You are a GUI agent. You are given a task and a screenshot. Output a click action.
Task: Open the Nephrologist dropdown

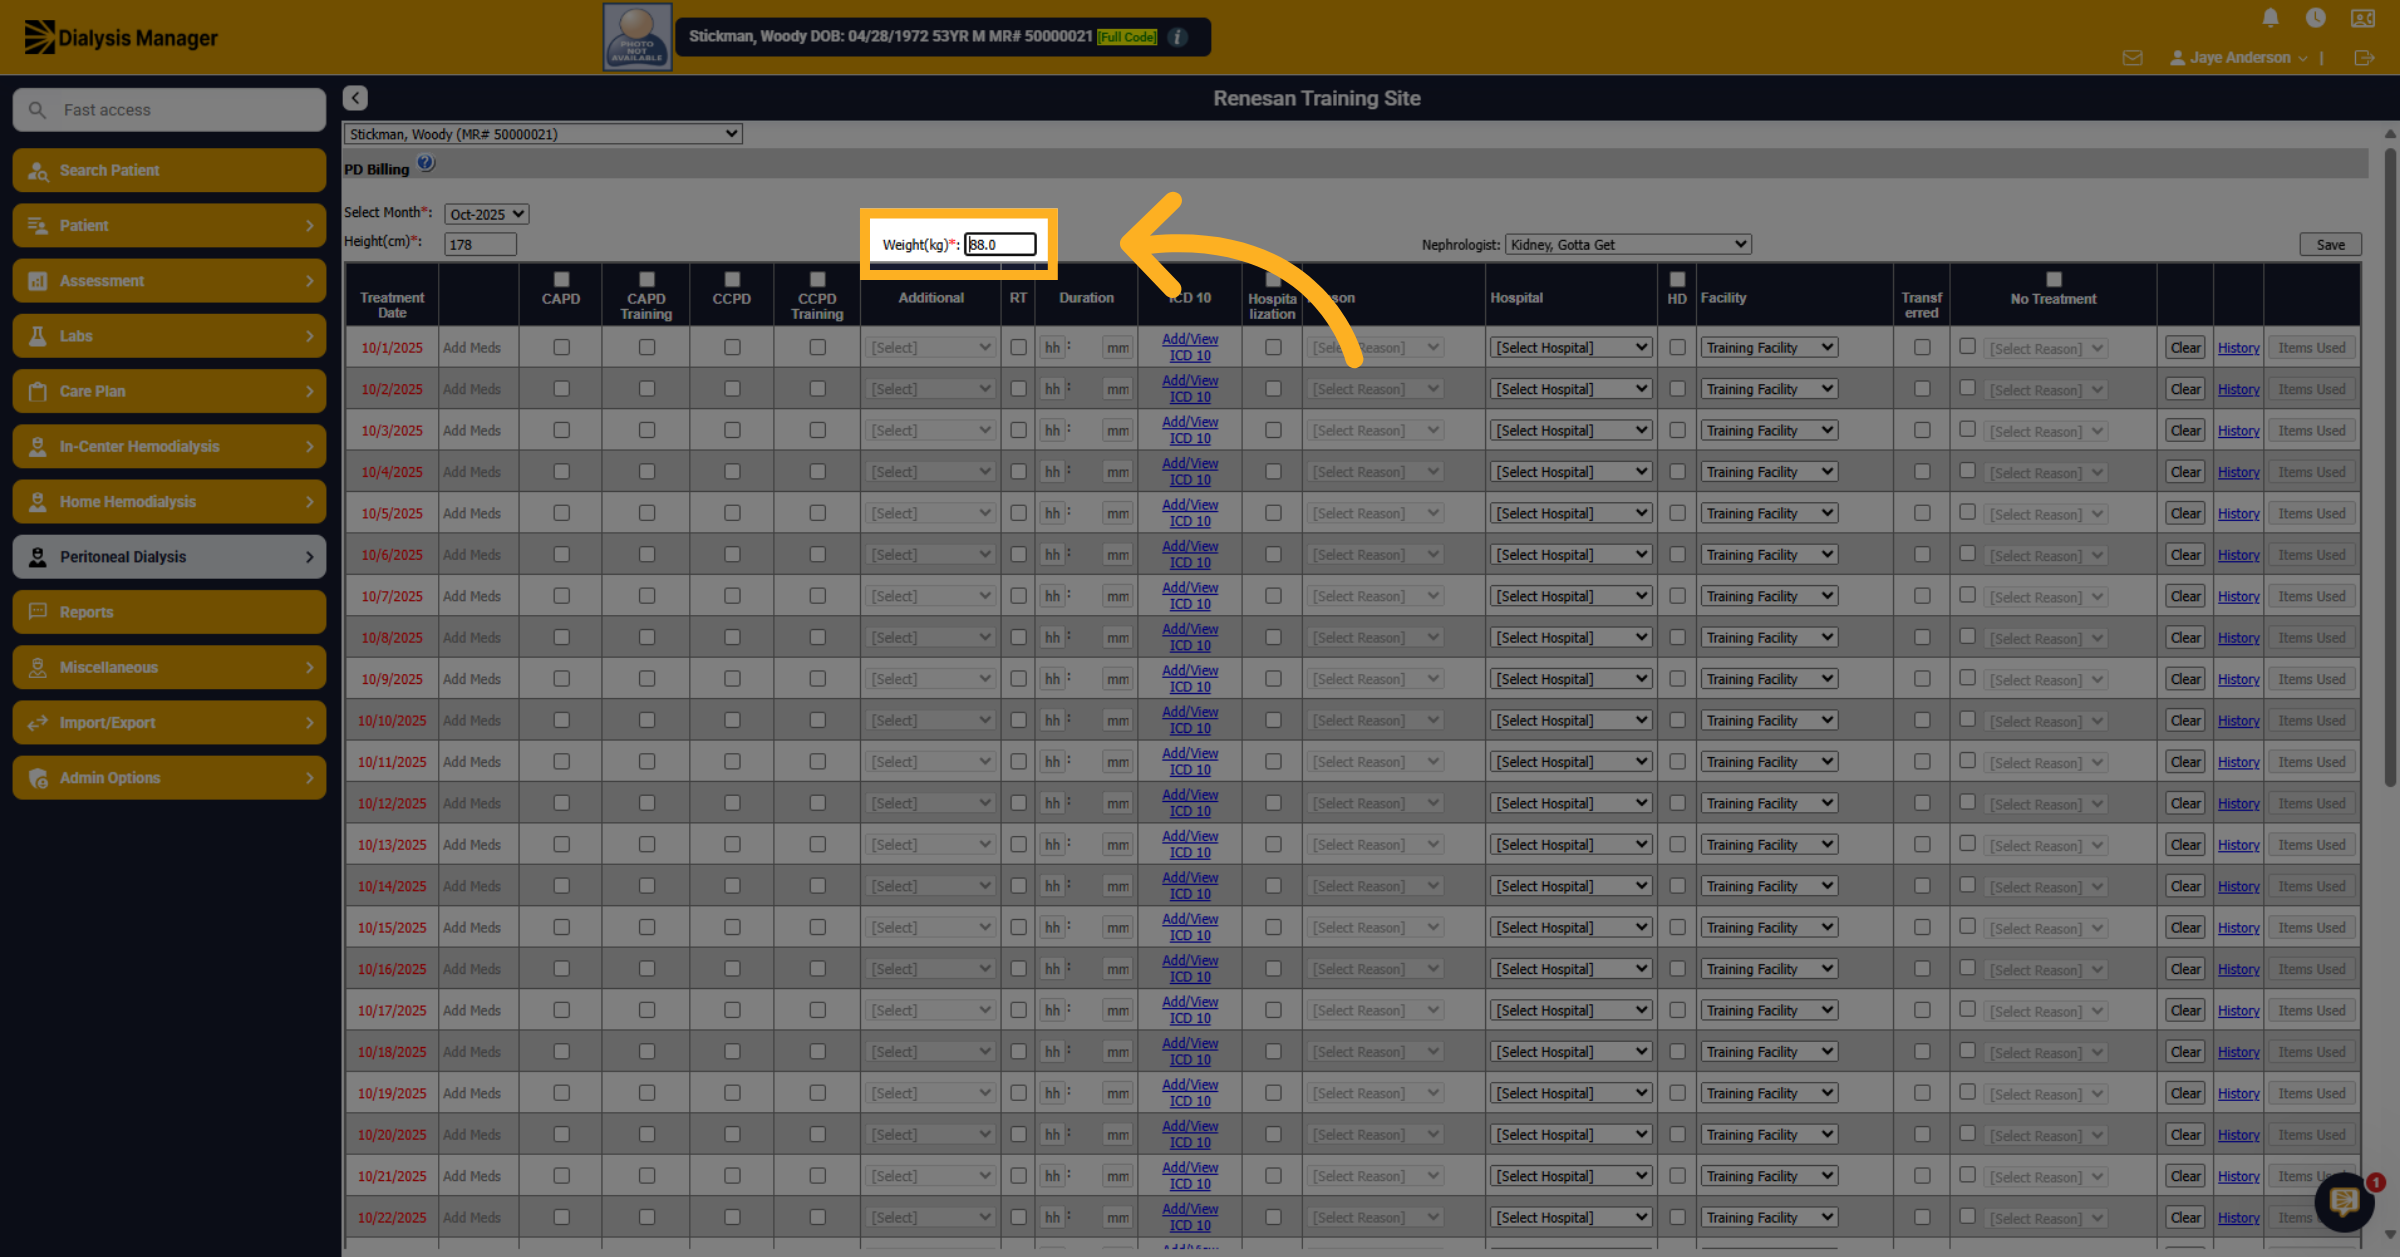[x=1627, y=244]
